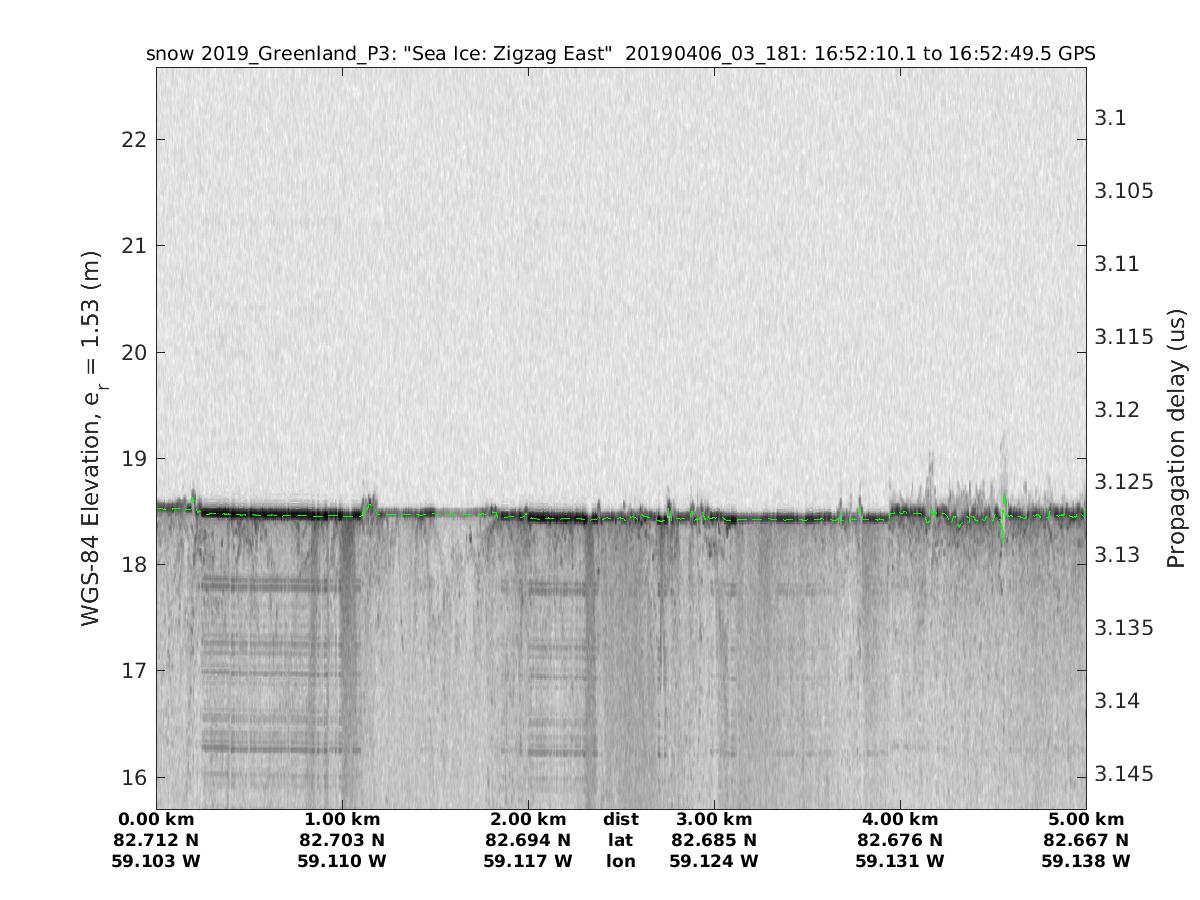Viewport: 1200px width, 900px height.
Task: Select the 1.00 km distance marker
Action: 342,819
